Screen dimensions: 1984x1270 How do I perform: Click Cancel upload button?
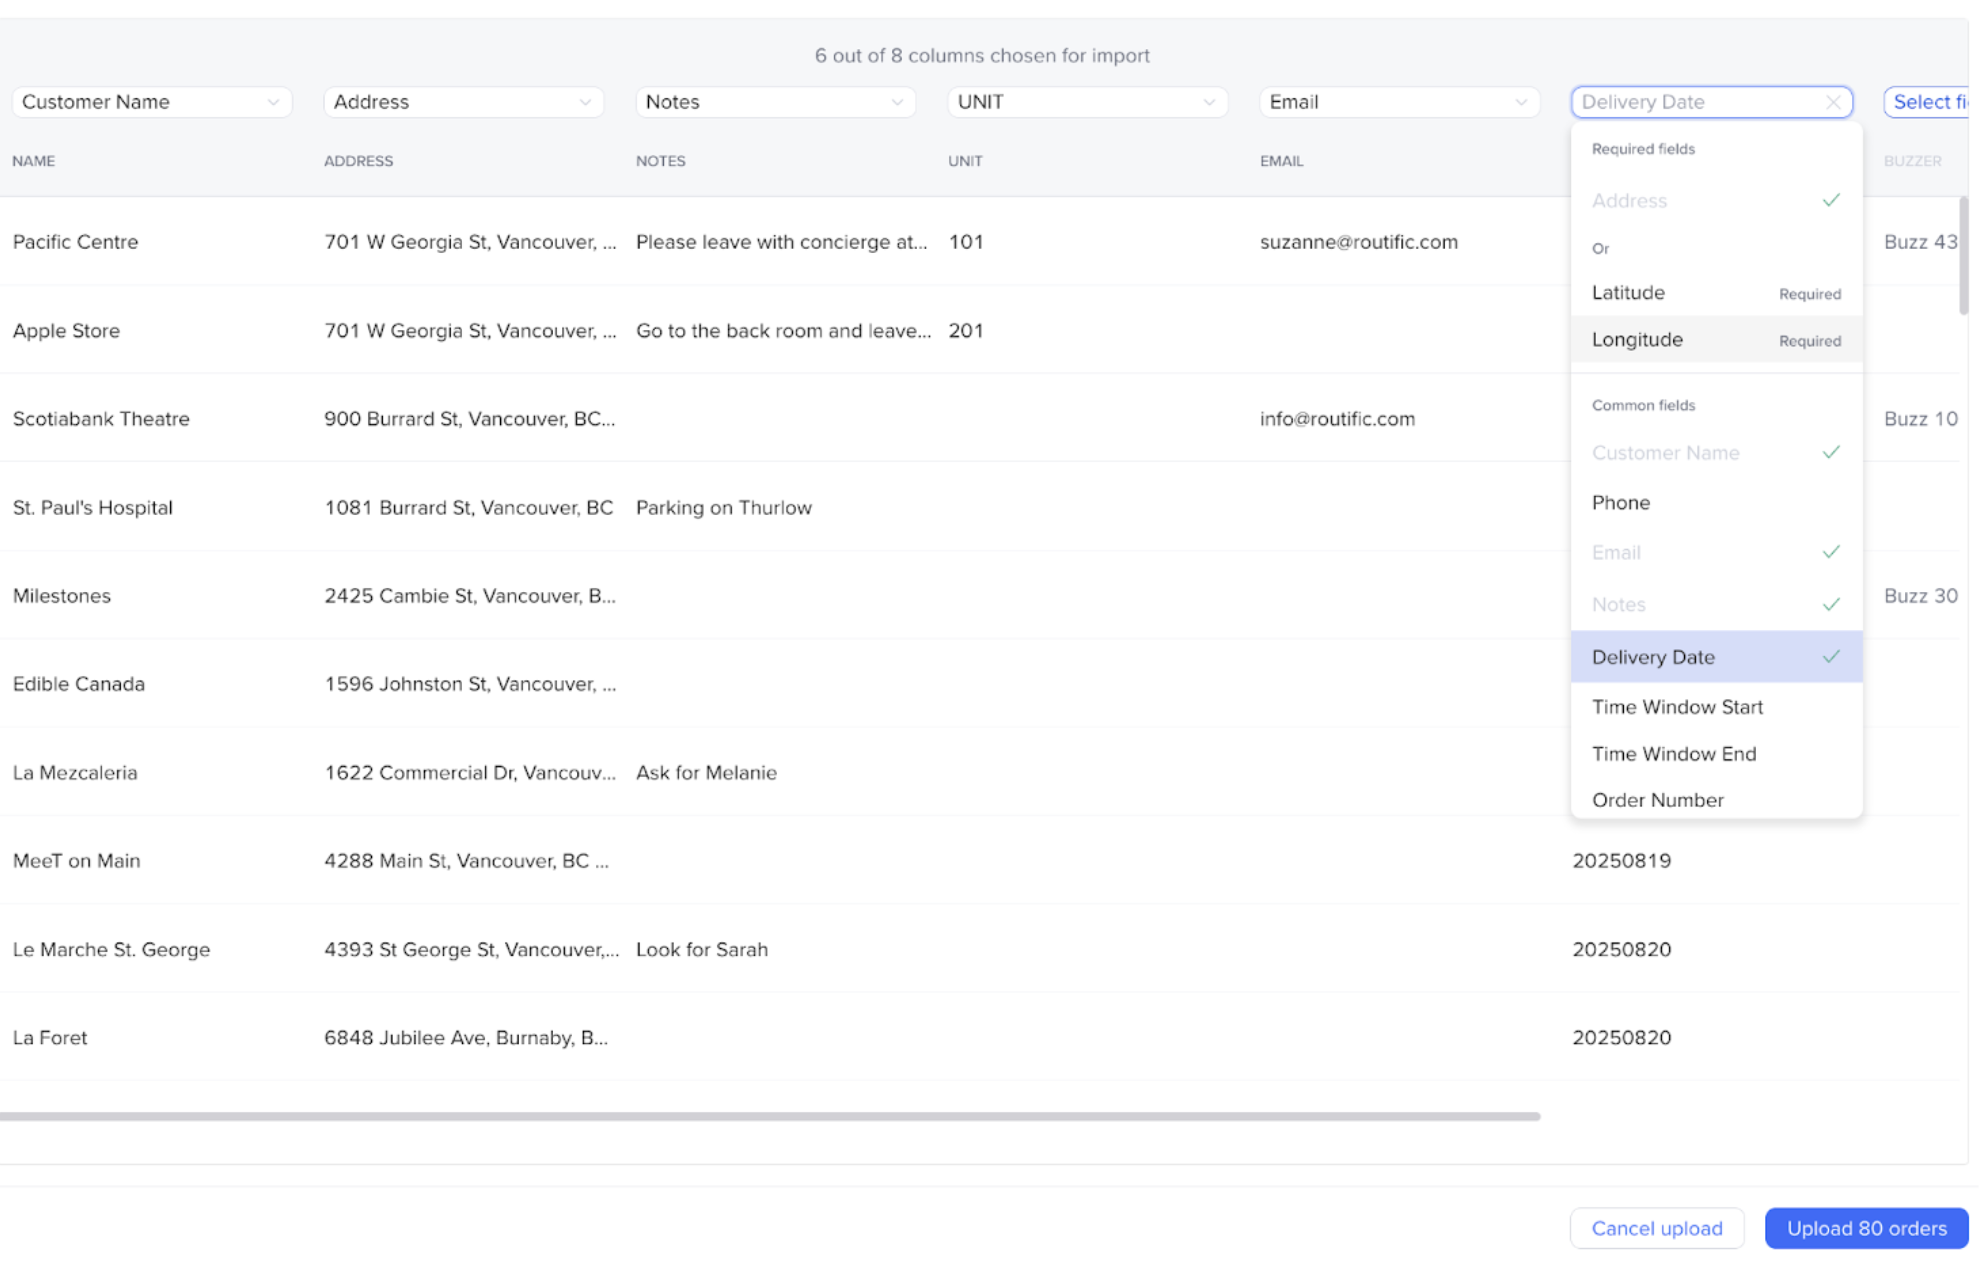[1656, 1228]
